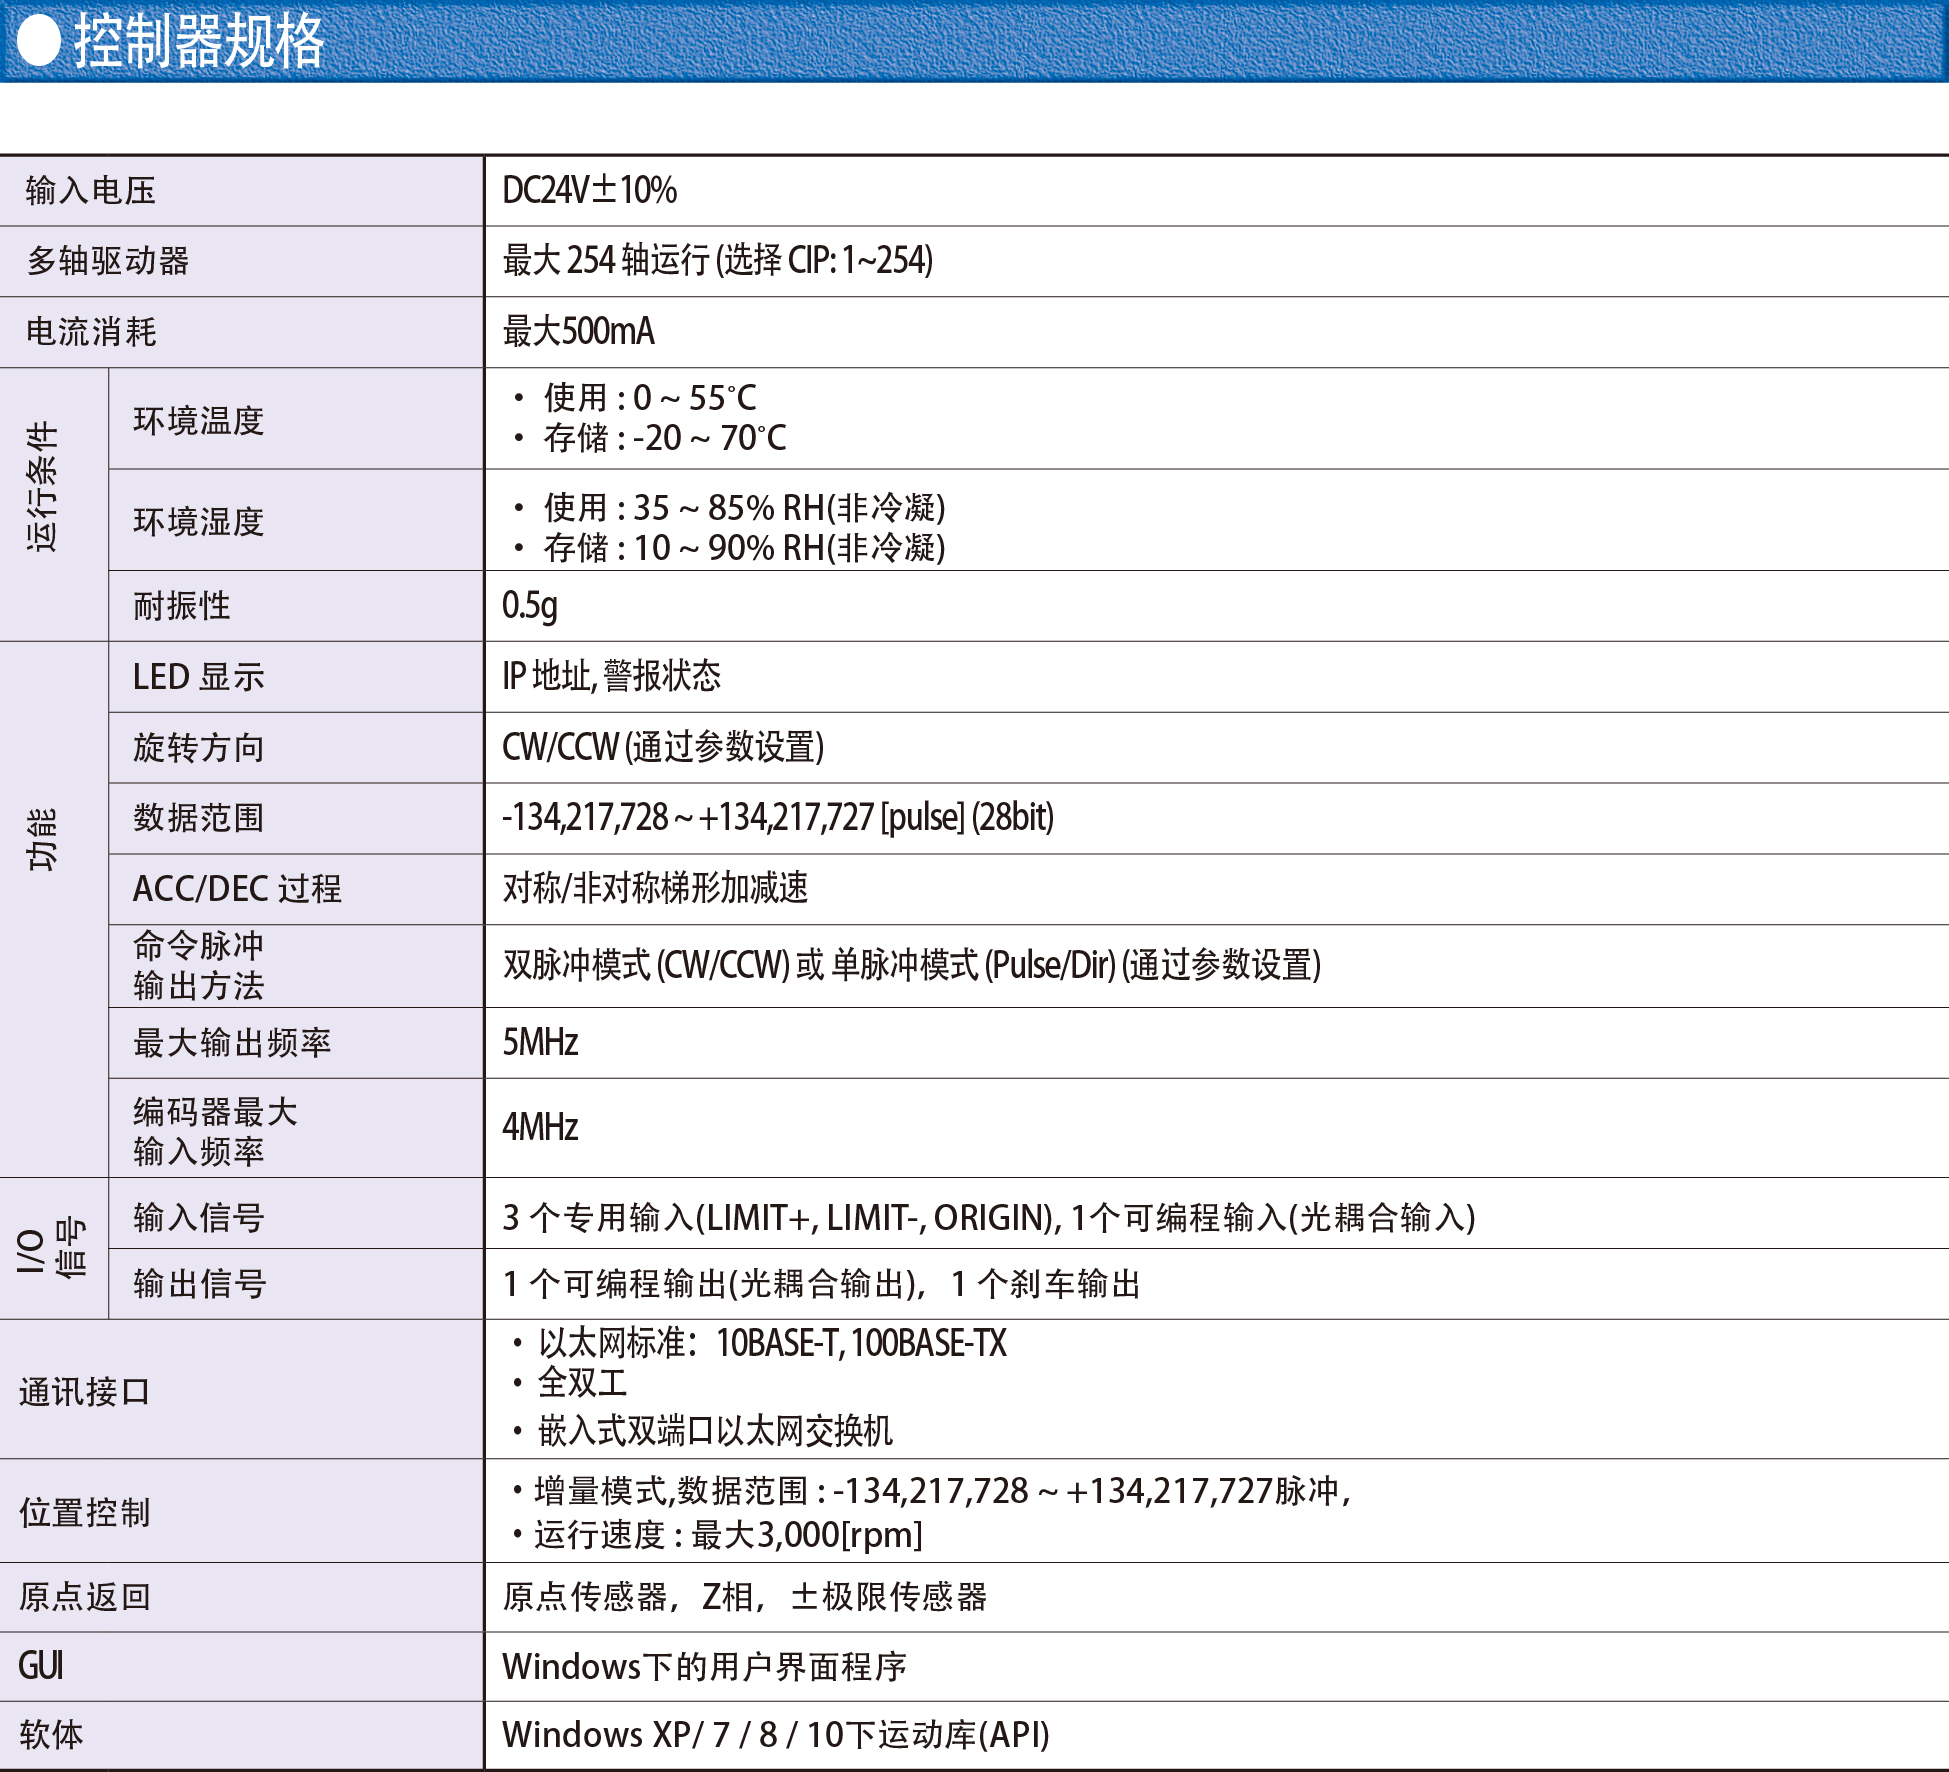This screenshot has width=1949, height=1772.
Task: Select the 0.5g vibration value
Action: pos(530,605)
